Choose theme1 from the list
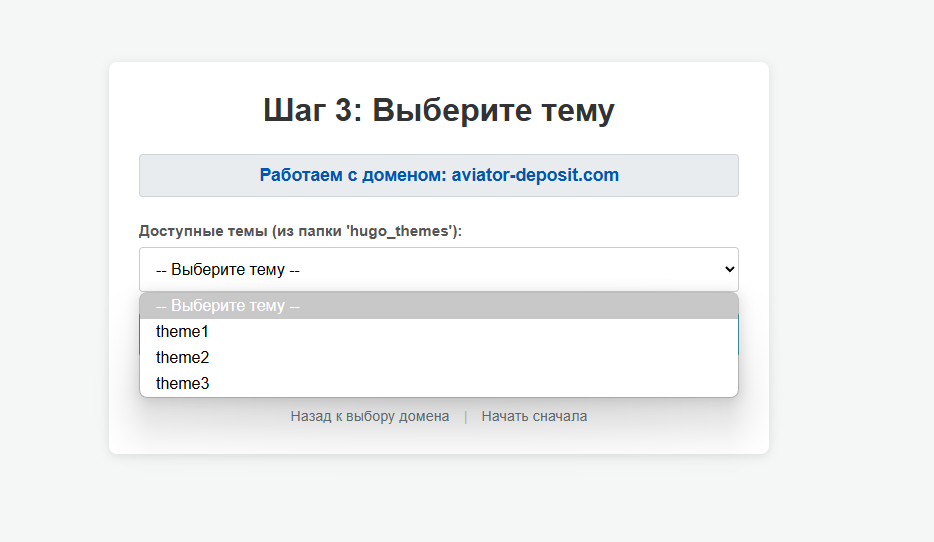The image size is (934, 542). coord(438,332)
